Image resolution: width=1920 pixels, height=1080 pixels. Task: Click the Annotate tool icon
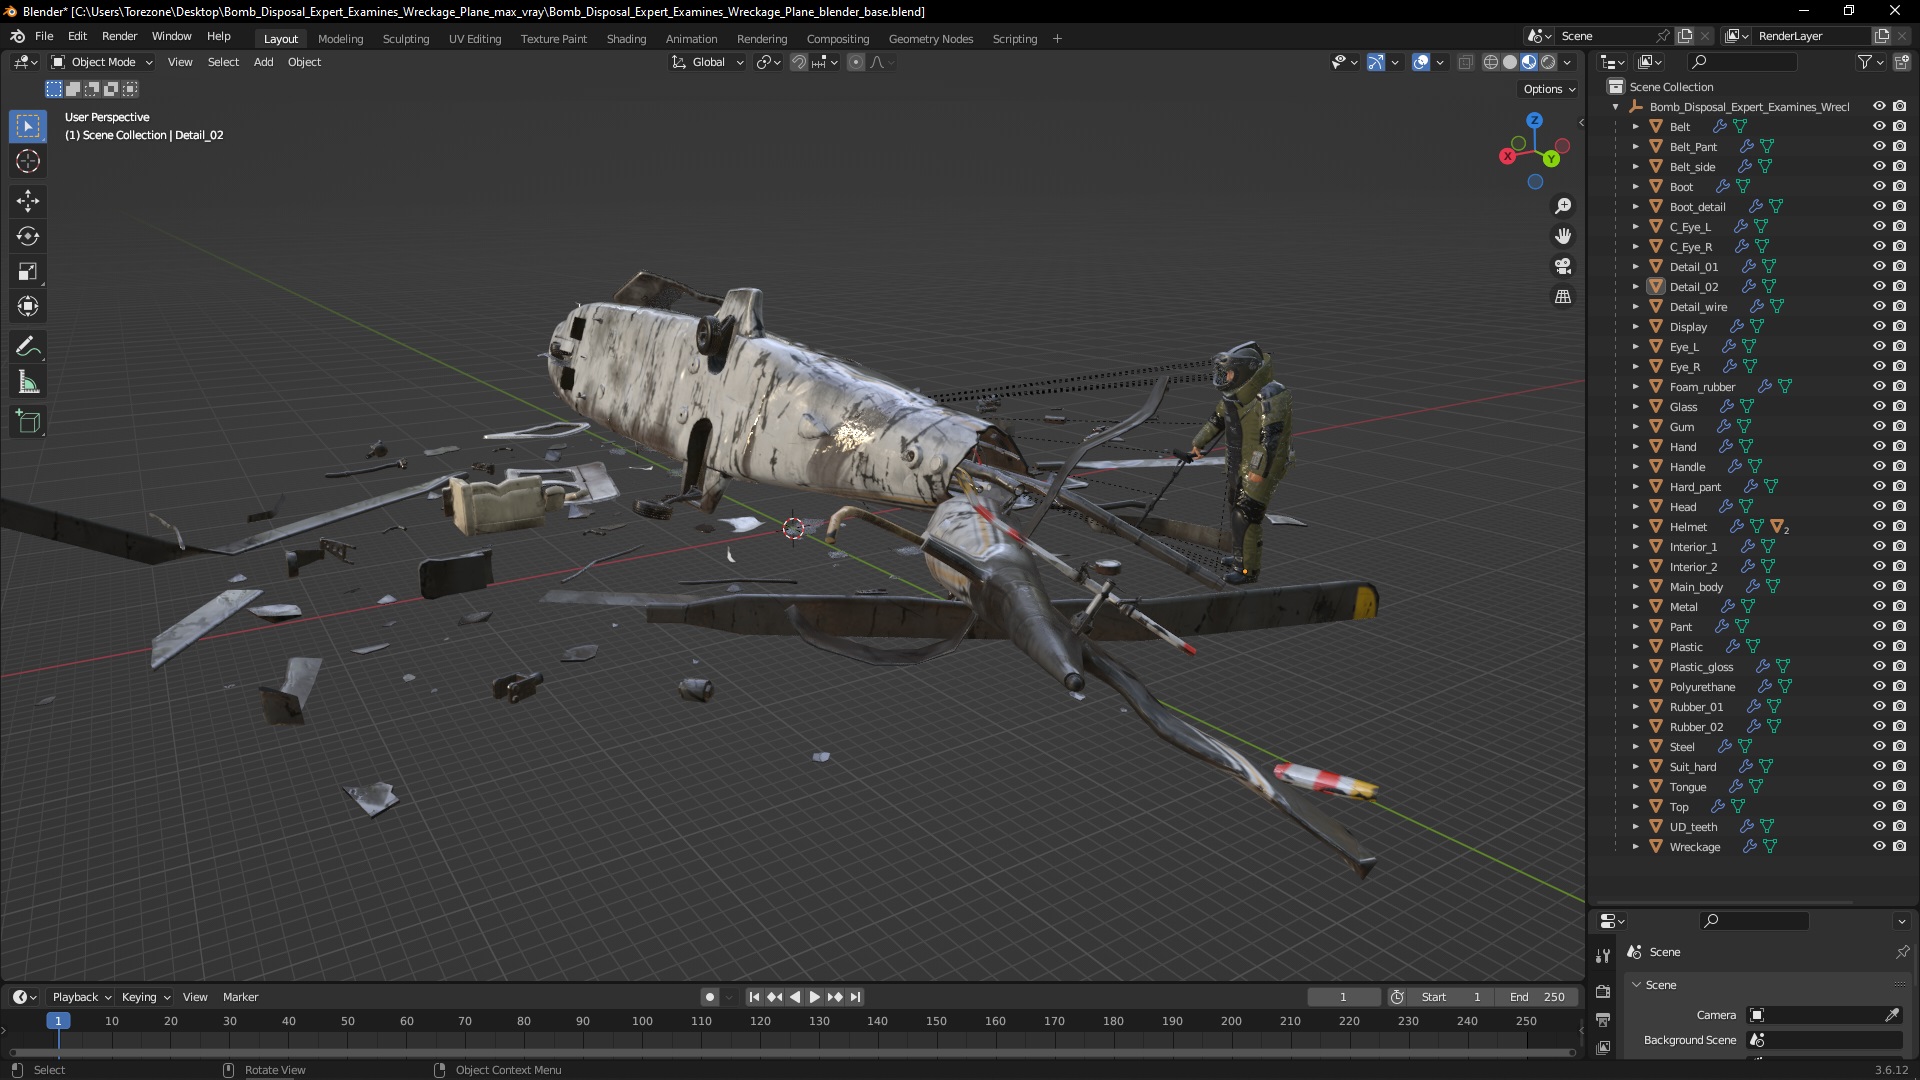(29, 345)
